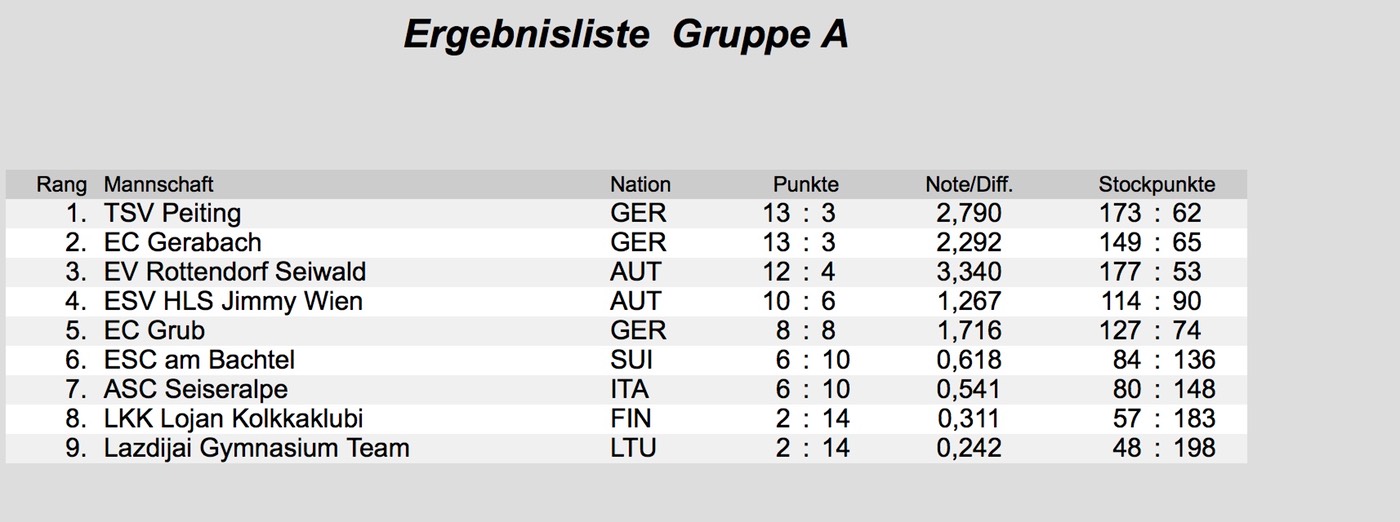This screenshot has height=522, width=1400.
Task: Click the Note/Diff. column header
Action: (969, 185)
